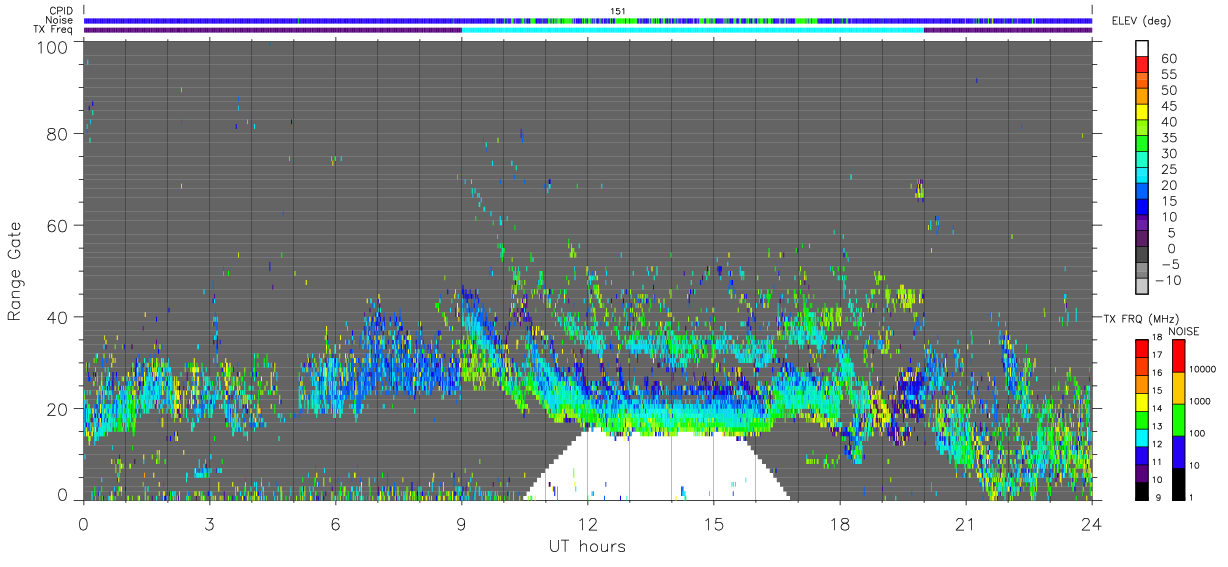The width and height of the screenshot is (1228, 567).
Task: Select the '40' tick on Range Gate axis
Action: 57,317
